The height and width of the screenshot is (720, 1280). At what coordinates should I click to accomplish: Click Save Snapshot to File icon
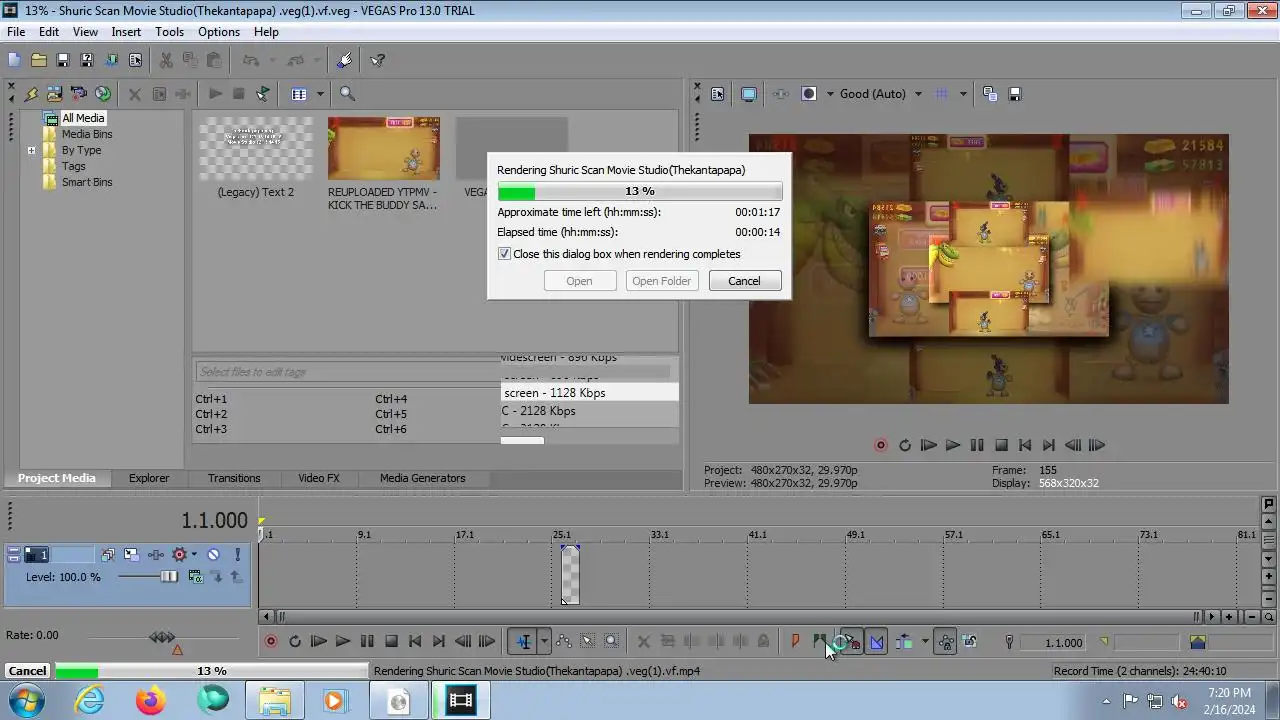1015,94
